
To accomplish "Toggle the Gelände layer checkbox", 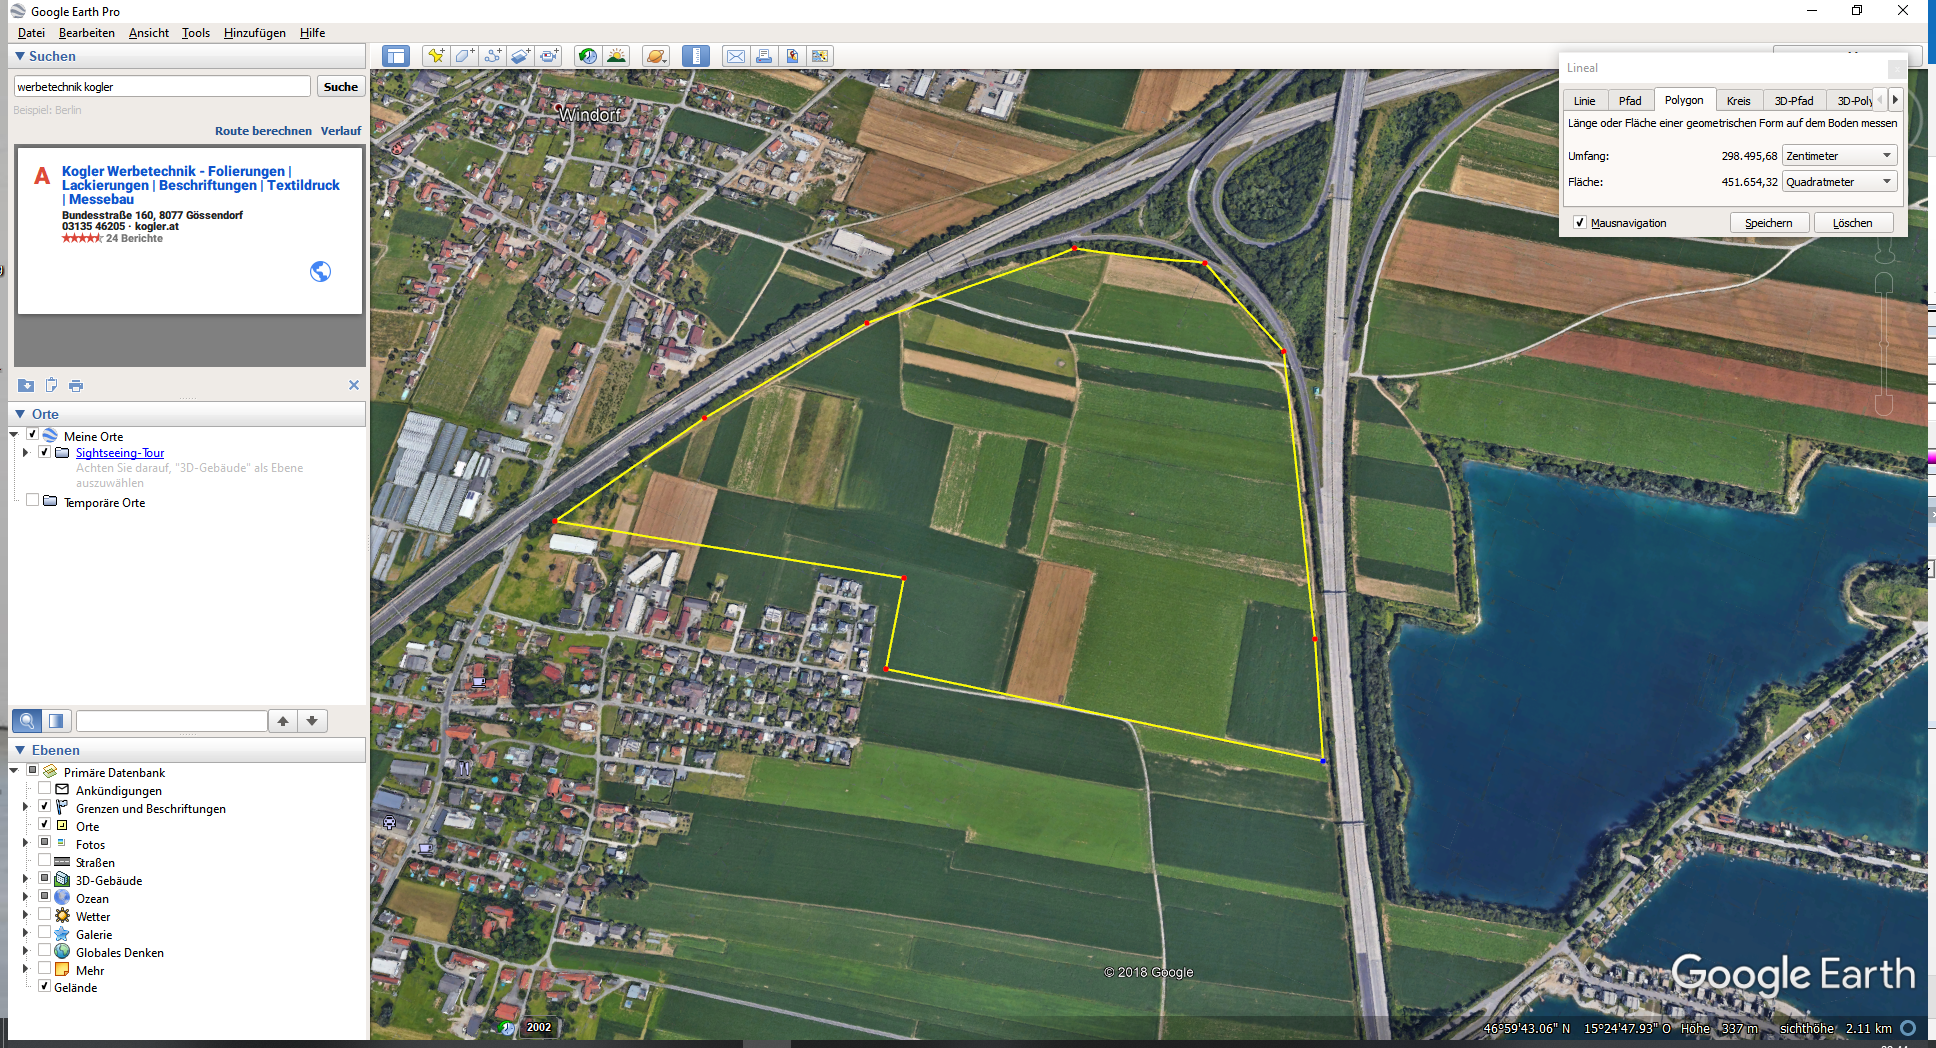I will pyautogui.click(x=45, y=986).
